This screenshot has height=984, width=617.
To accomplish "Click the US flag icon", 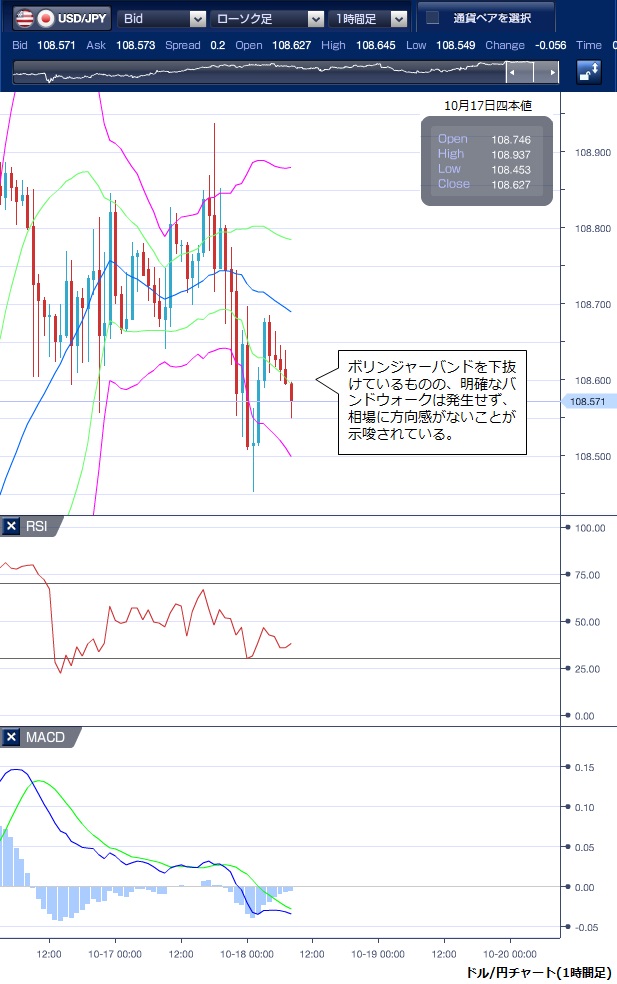I will (23, 18).
